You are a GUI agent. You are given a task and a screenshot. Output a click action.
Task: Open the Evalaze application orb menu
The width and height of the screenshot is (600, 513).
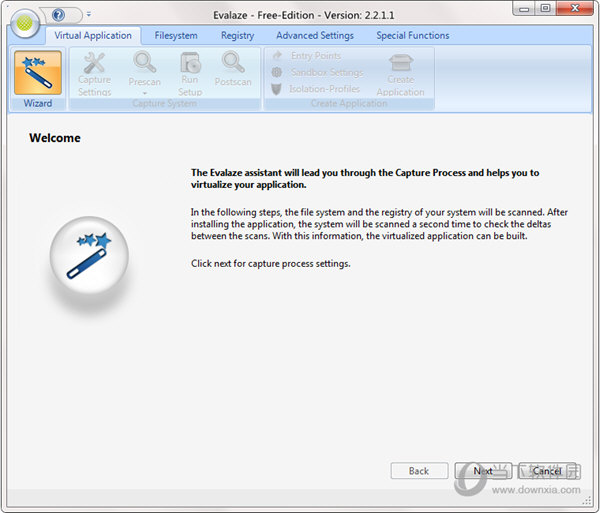(x=25, y=23)
